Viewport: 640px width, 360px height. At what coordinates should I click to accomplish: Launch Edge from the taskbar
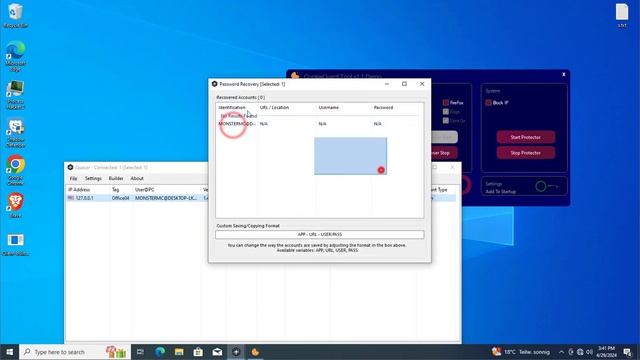[160, 352]
